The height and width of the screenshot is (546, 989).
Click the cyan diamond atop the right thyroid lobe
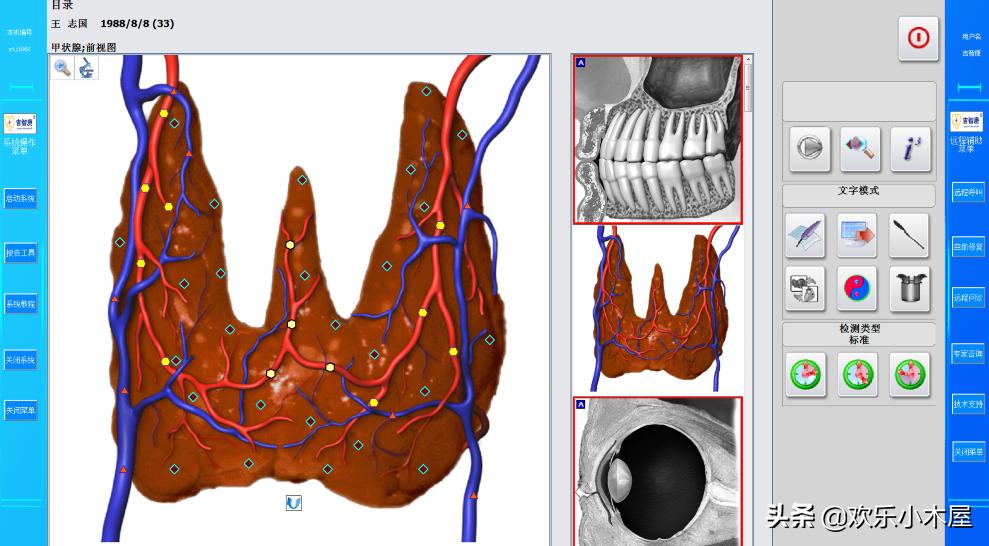click(426, 91)
